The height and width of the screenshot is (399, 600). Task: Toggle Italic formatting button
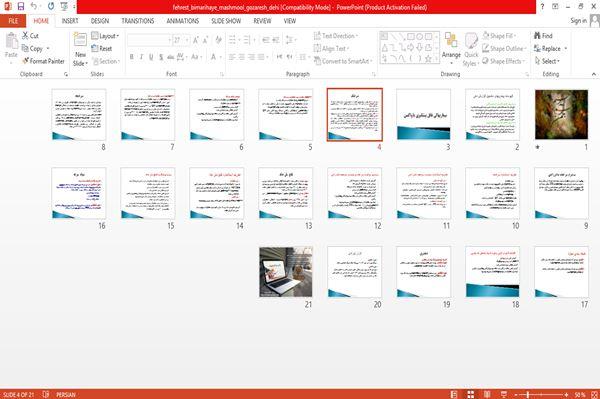pyautogui.click(x=141, y=57)
